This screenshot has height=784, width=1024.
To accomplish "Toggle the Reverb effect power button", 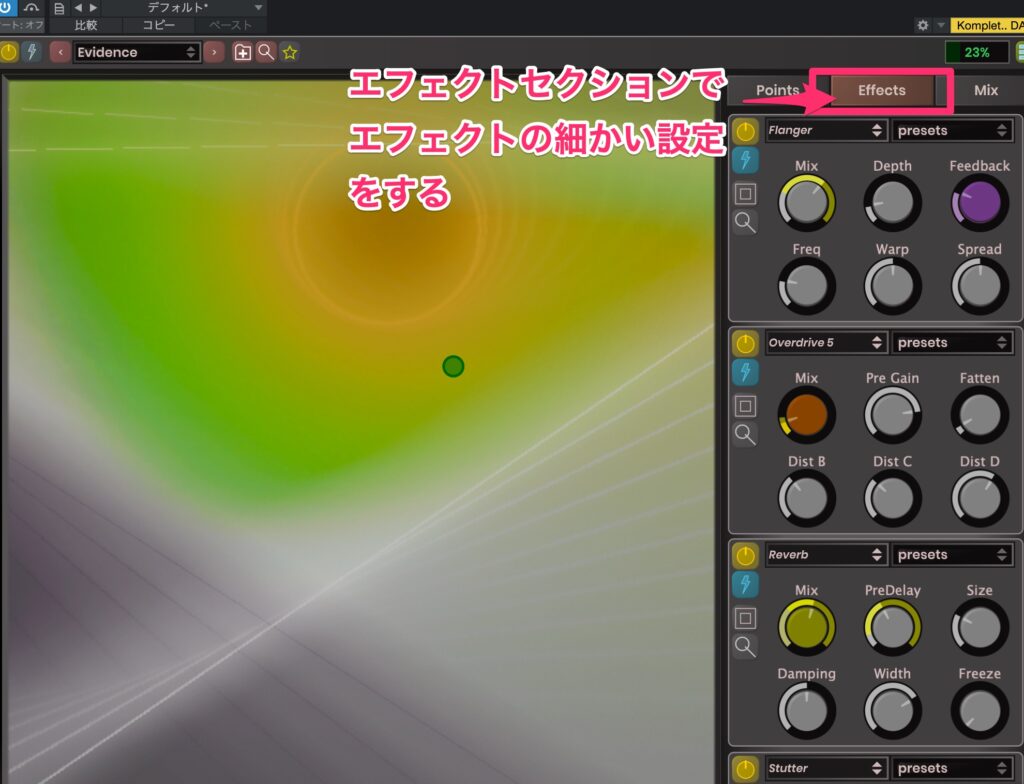I will click(745, 555).
